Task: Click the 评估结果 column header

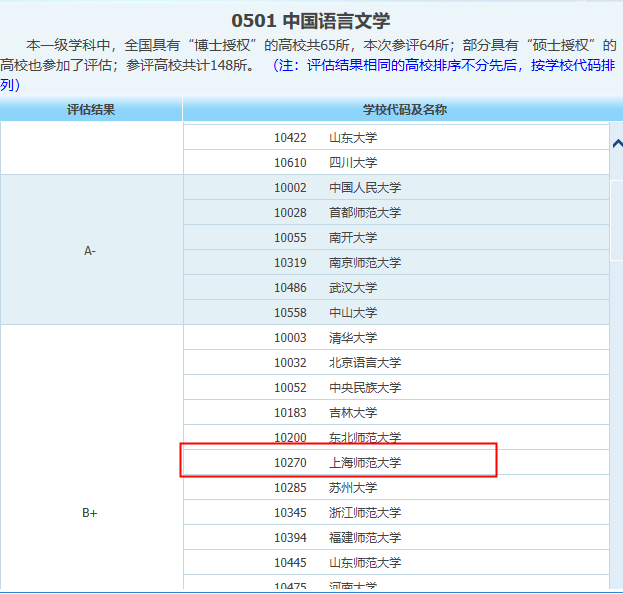Action: [91, 109]
